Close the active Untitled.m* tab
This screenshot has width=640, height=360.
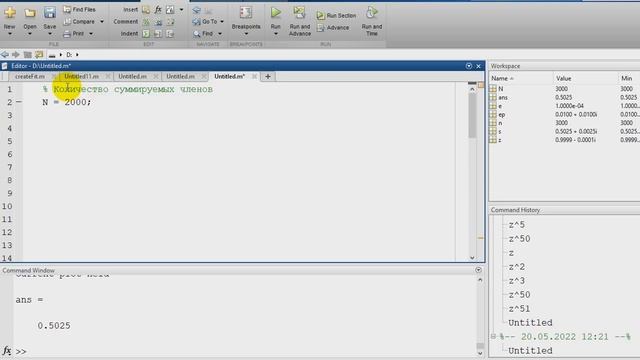coord(254,77)
